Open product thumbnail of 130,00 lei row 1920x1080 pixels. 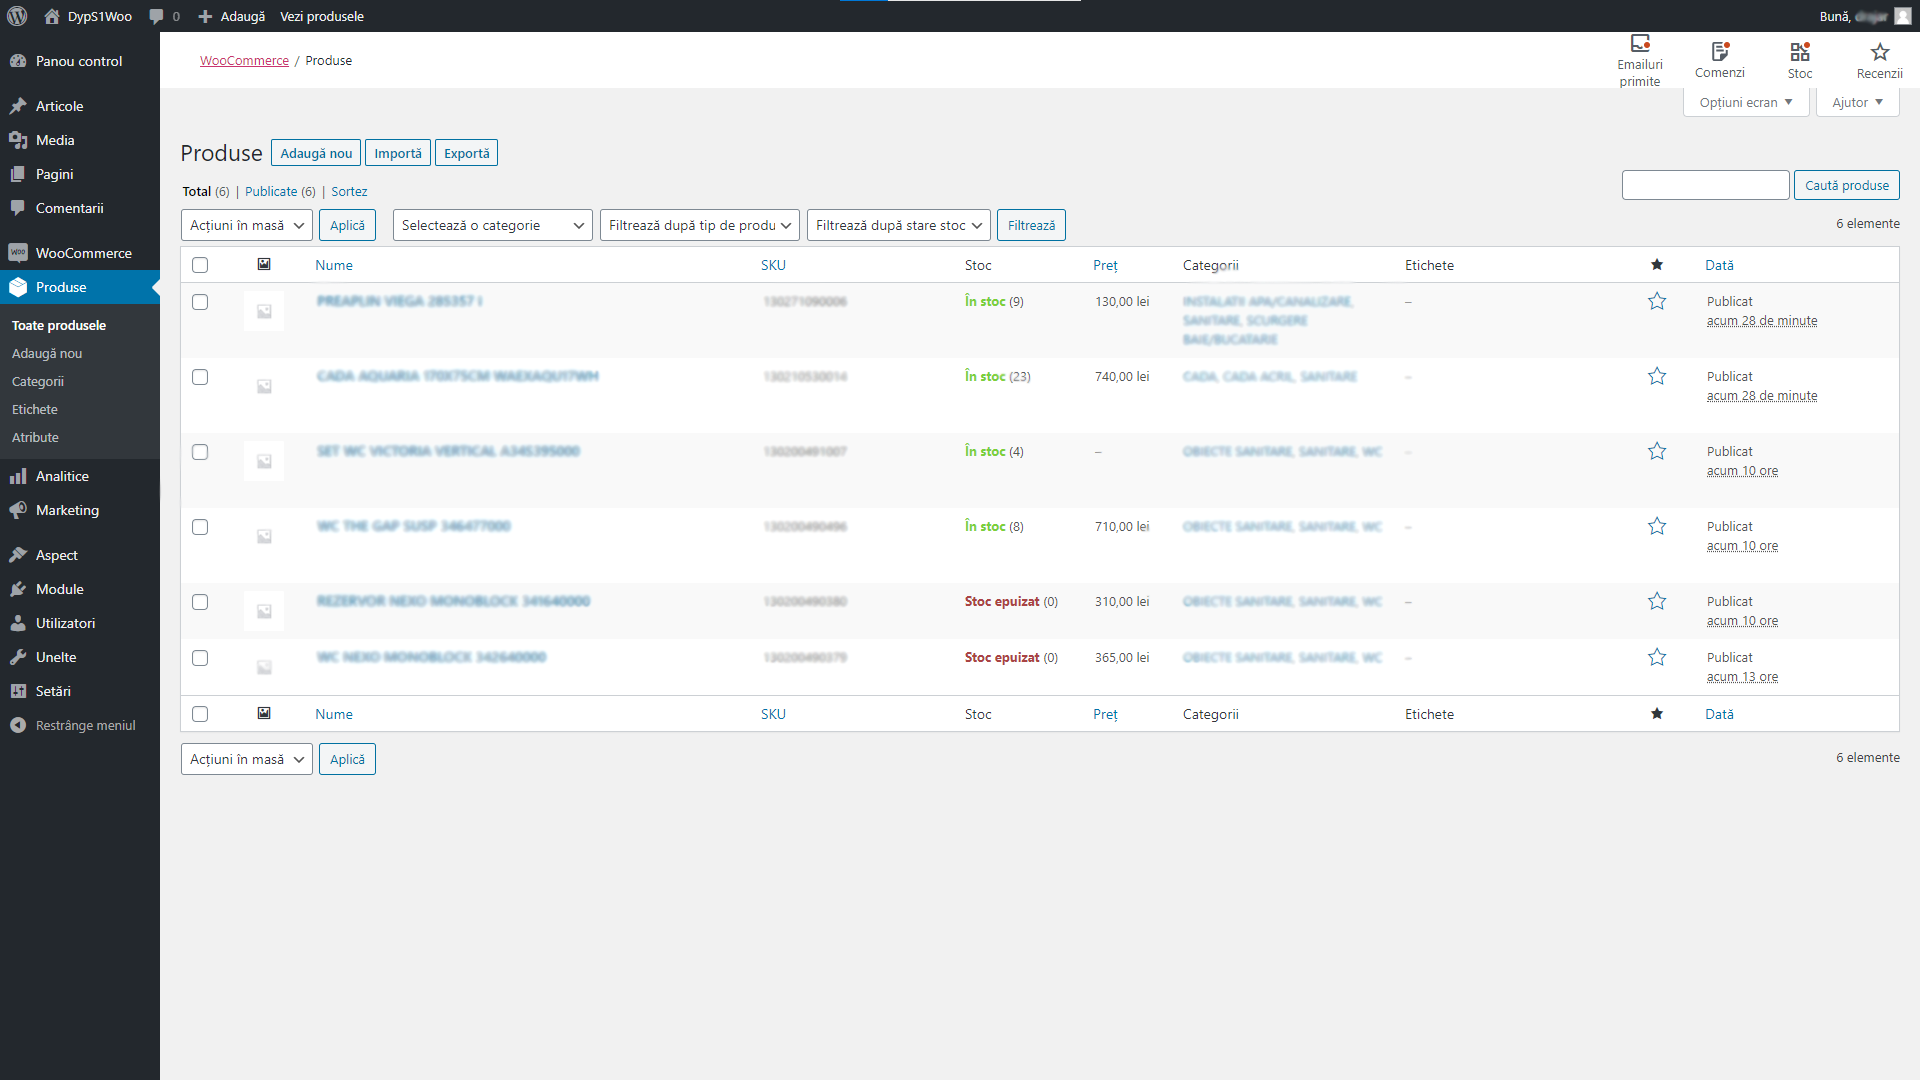264,311
